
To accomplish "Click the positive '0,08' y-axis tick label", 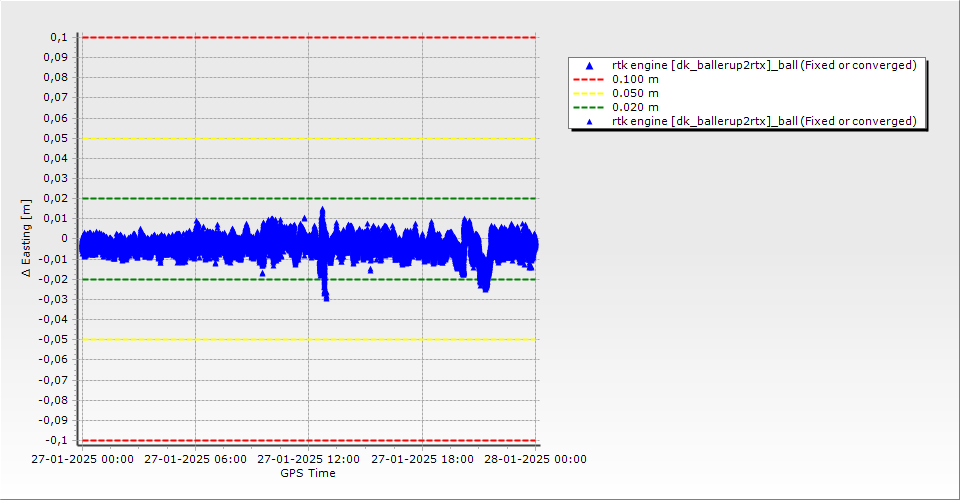I will (x=56, y=78).
